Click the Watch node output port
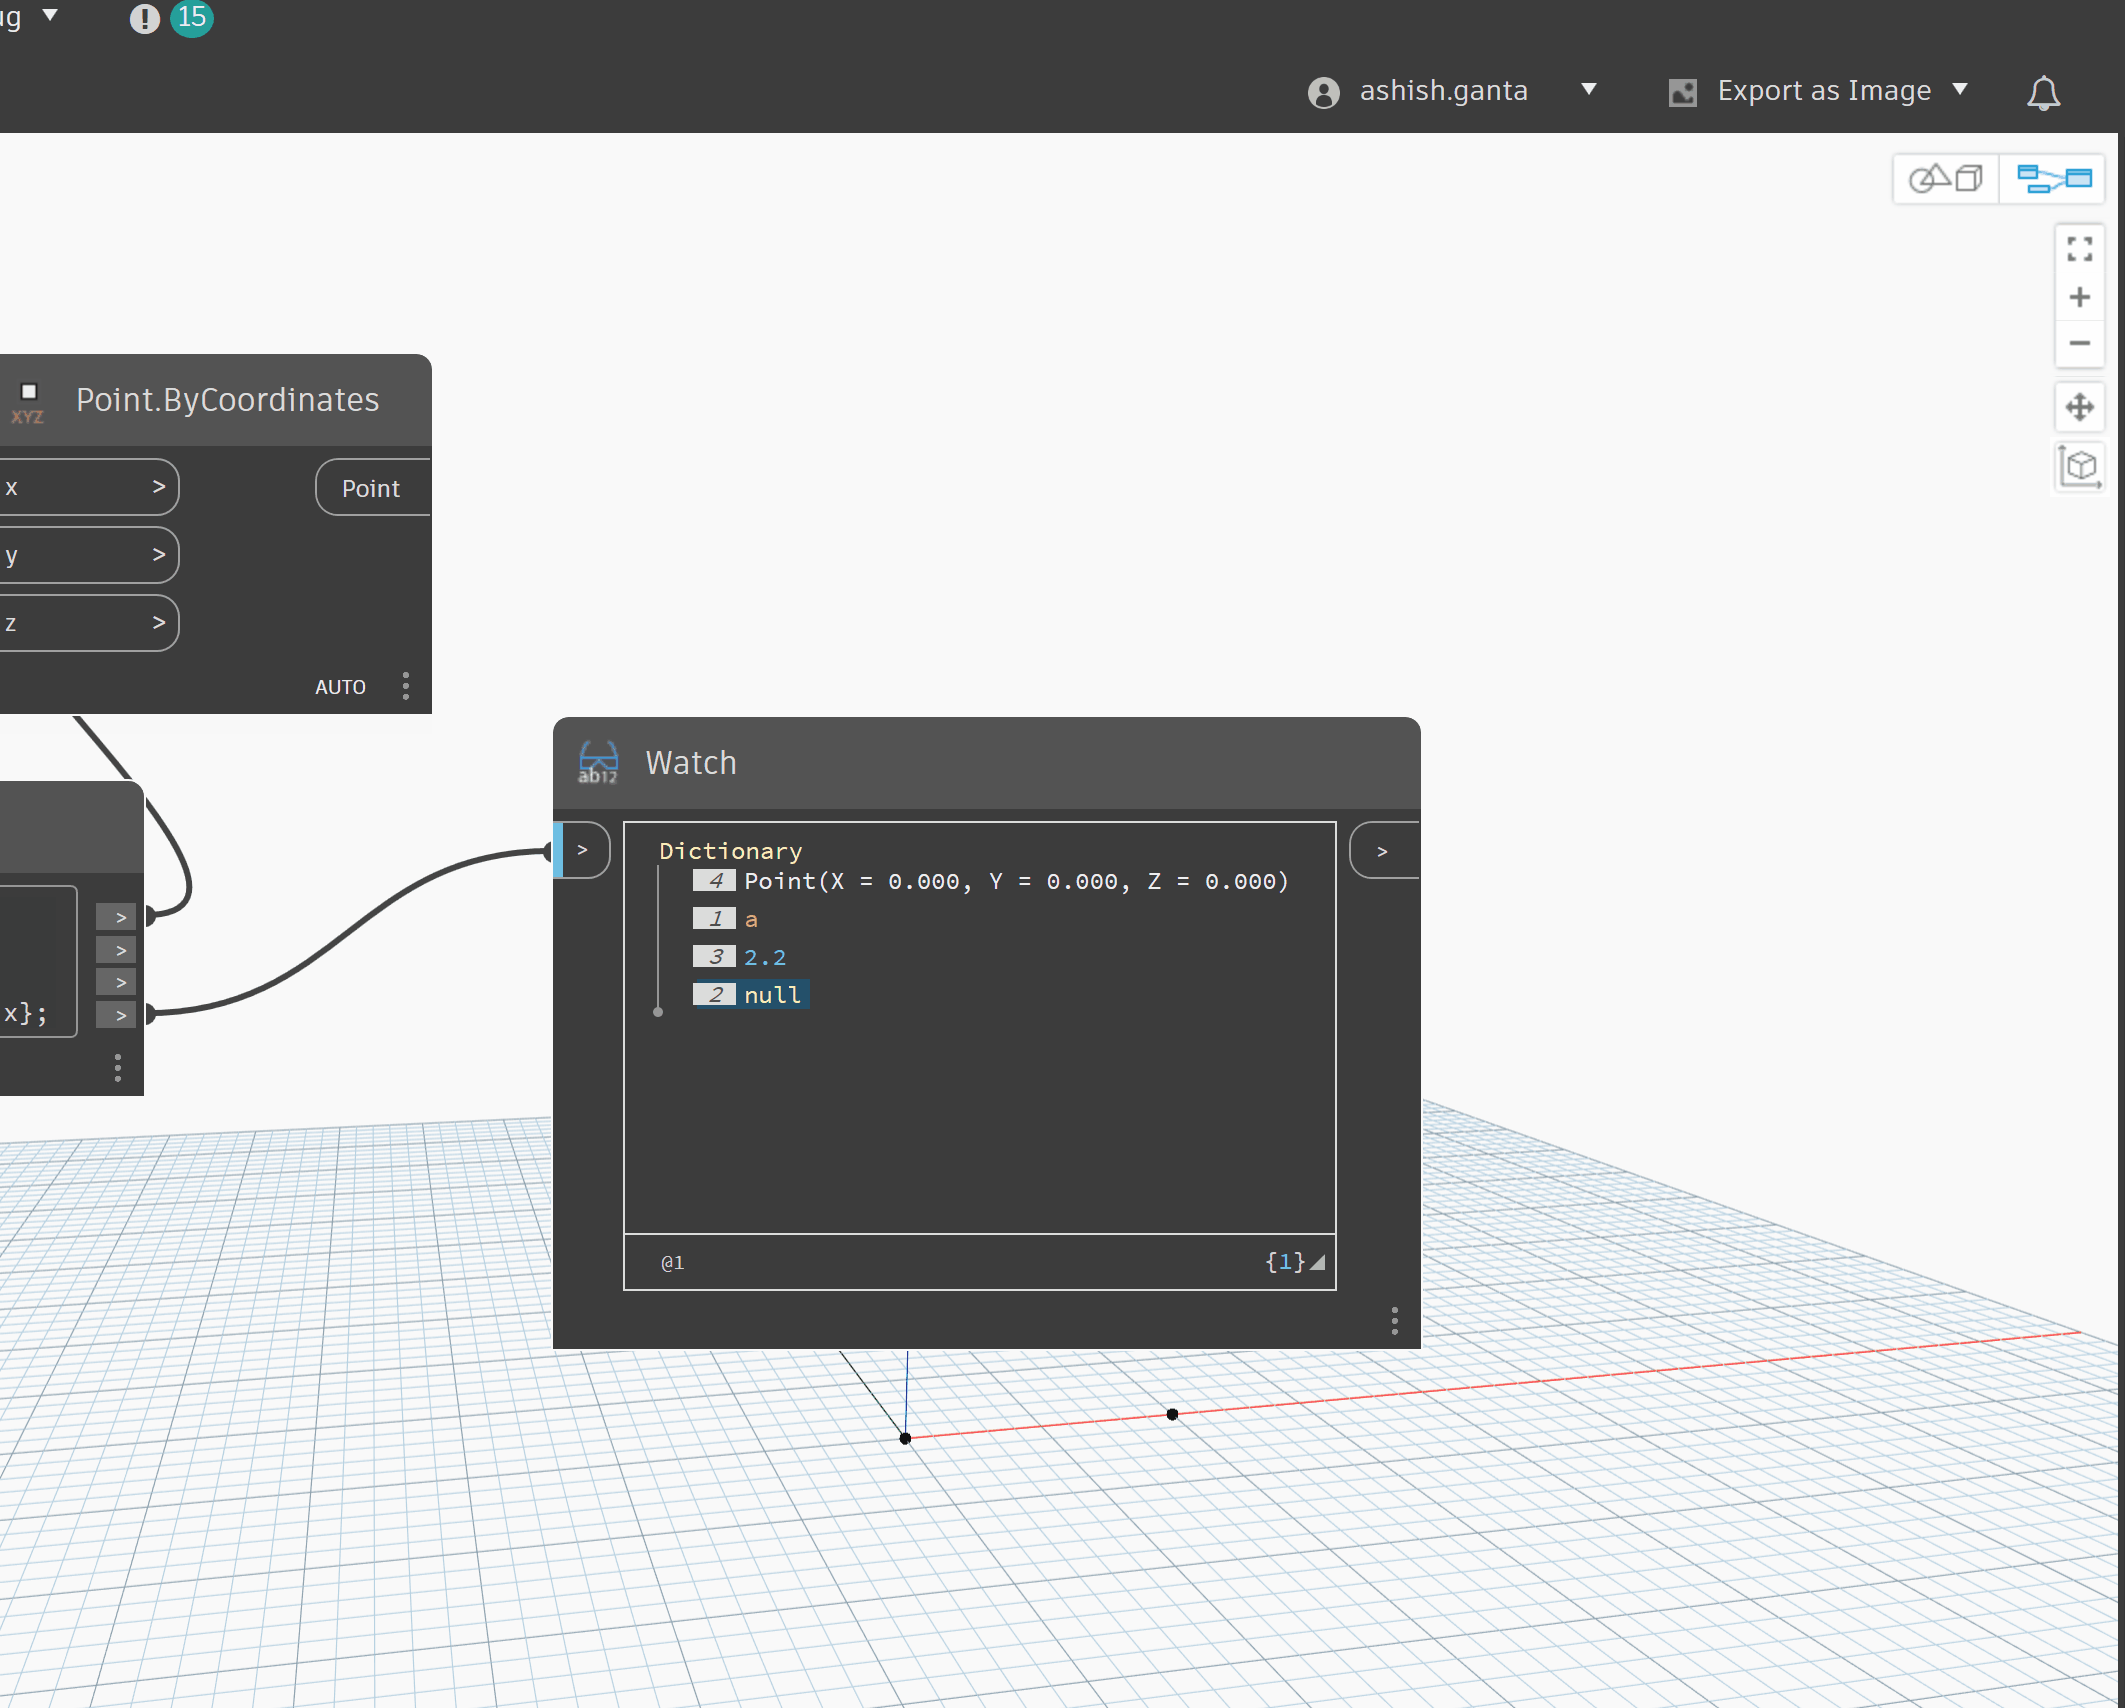The image size is (2125, 1708). point(1385,851)
